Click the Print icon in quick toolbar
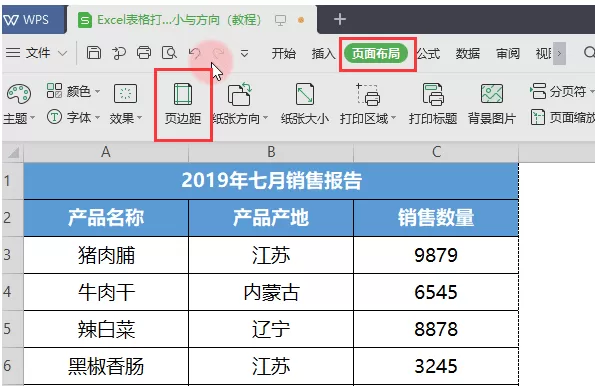The width and height of the screenshot is (595, 386). [x=143, y=53]
